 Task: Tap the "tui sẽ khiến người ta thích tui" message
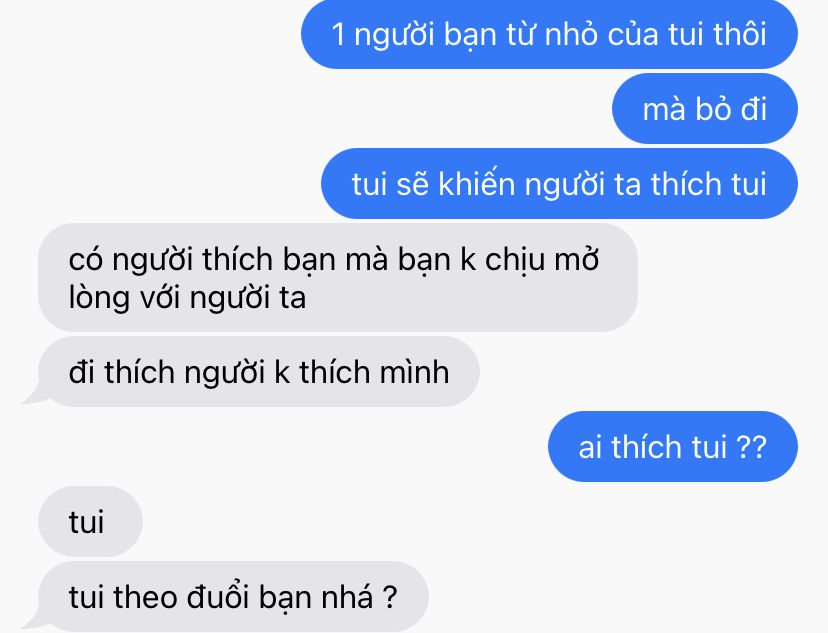pyautogui.click(x=559, y=184)
